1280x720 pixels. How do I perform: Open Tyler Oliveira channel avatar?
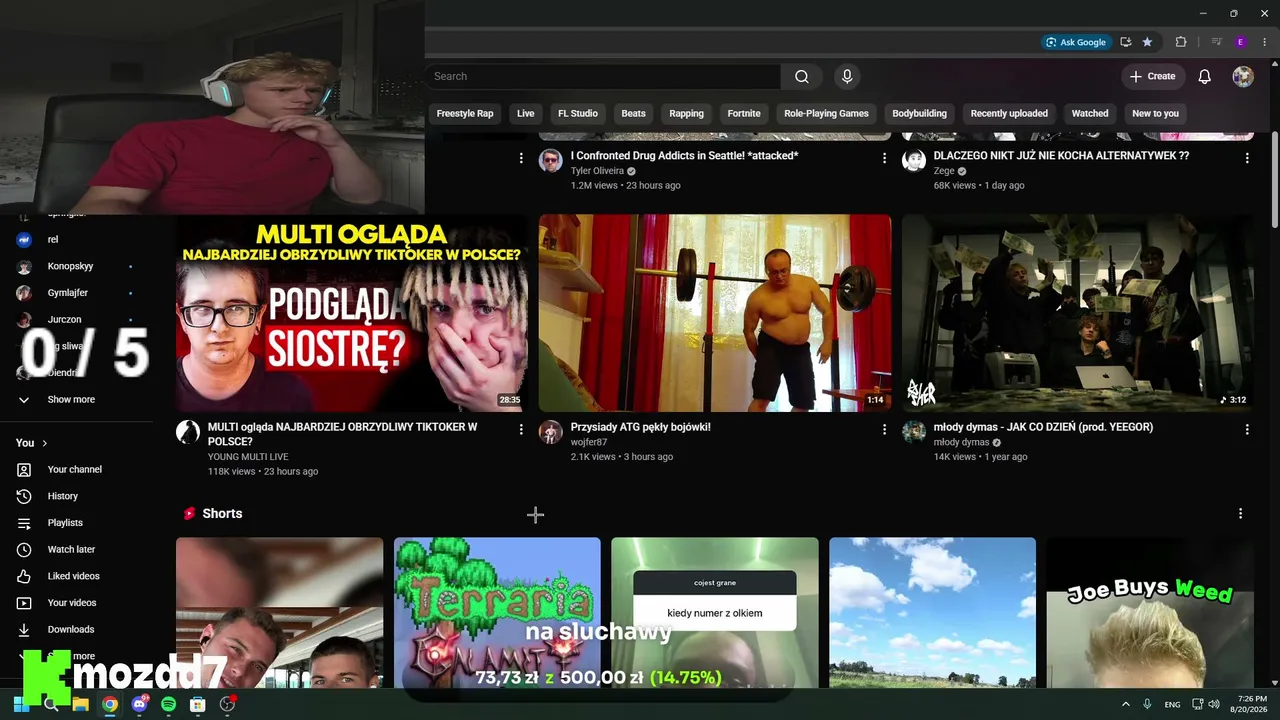click(551, 161)
